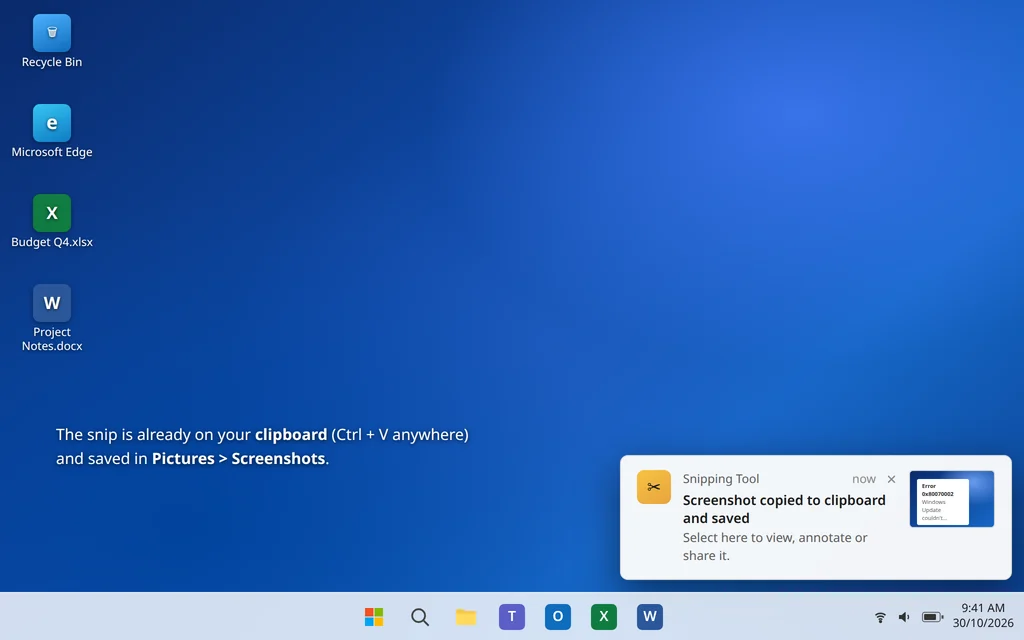Click 'Select here to view, annotate or share it'
This screenshot has height=640, width=1024.
(775, 547)
